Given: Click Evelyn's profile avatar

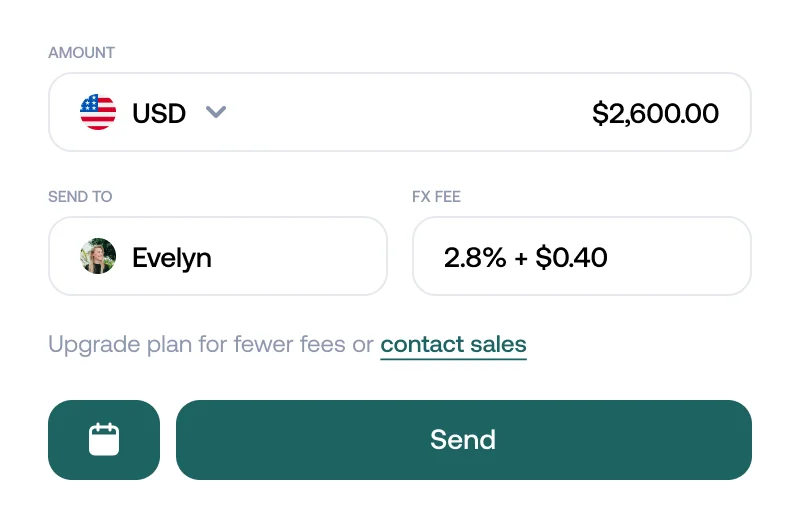Looking at the screenshot, I should (98, 256).
